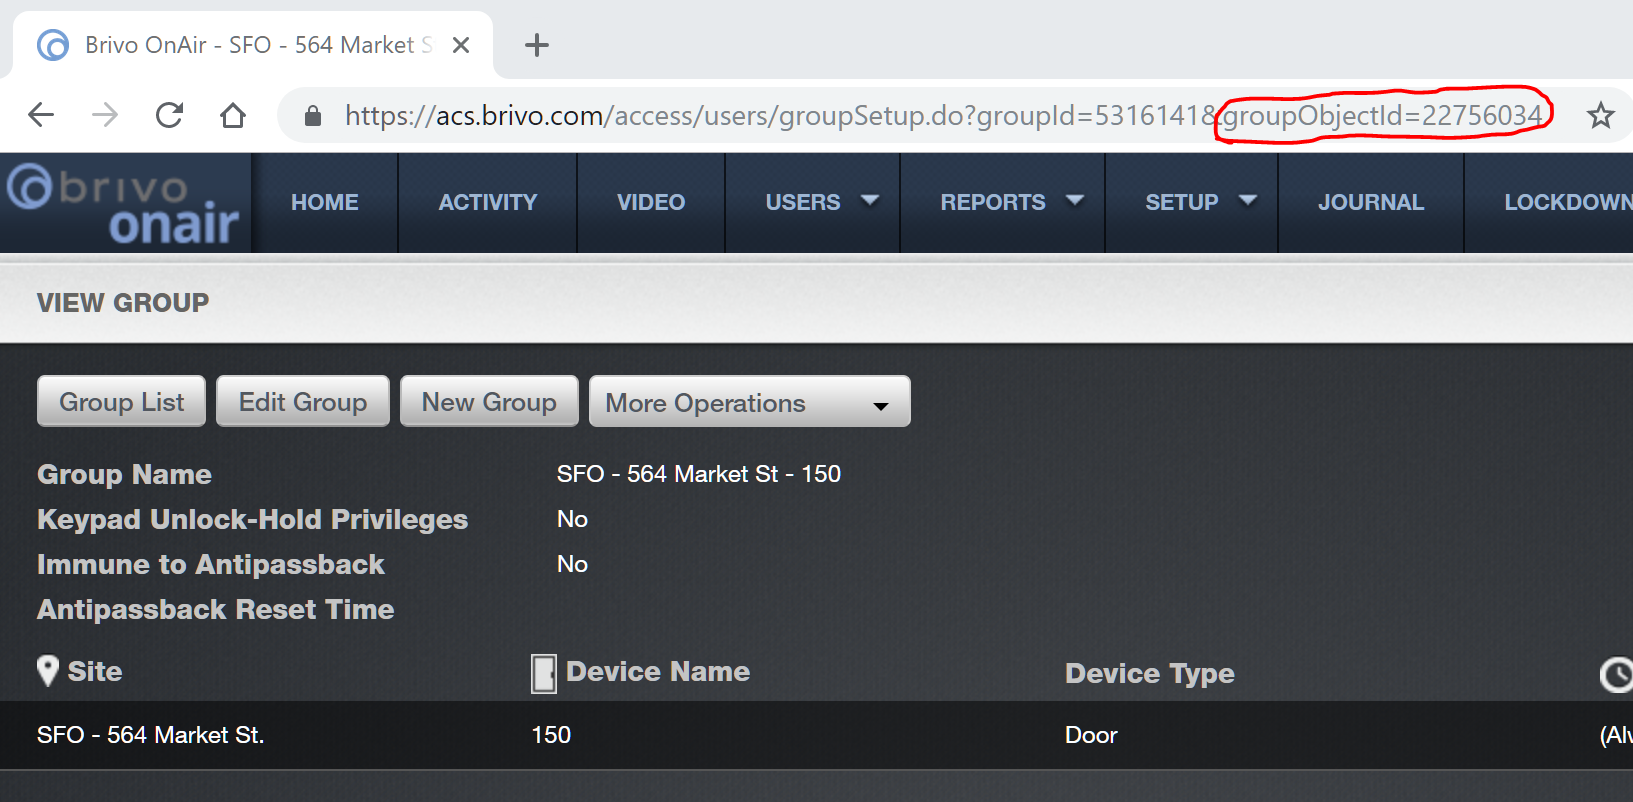This screenshot has width=1633, height=802.
Task: Open the More Operations dropdown
Action: (x=750, y=402)
